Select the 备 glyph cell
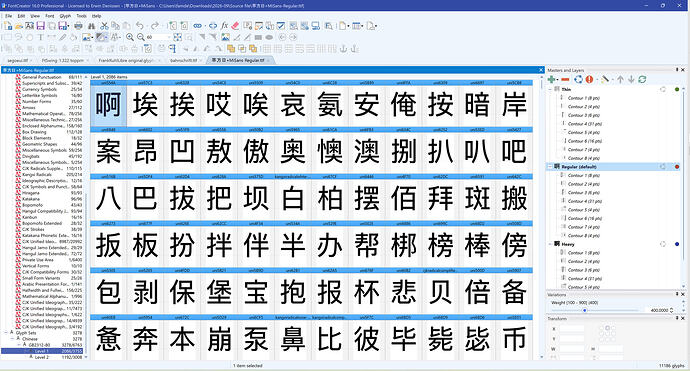 pos(514,291)
